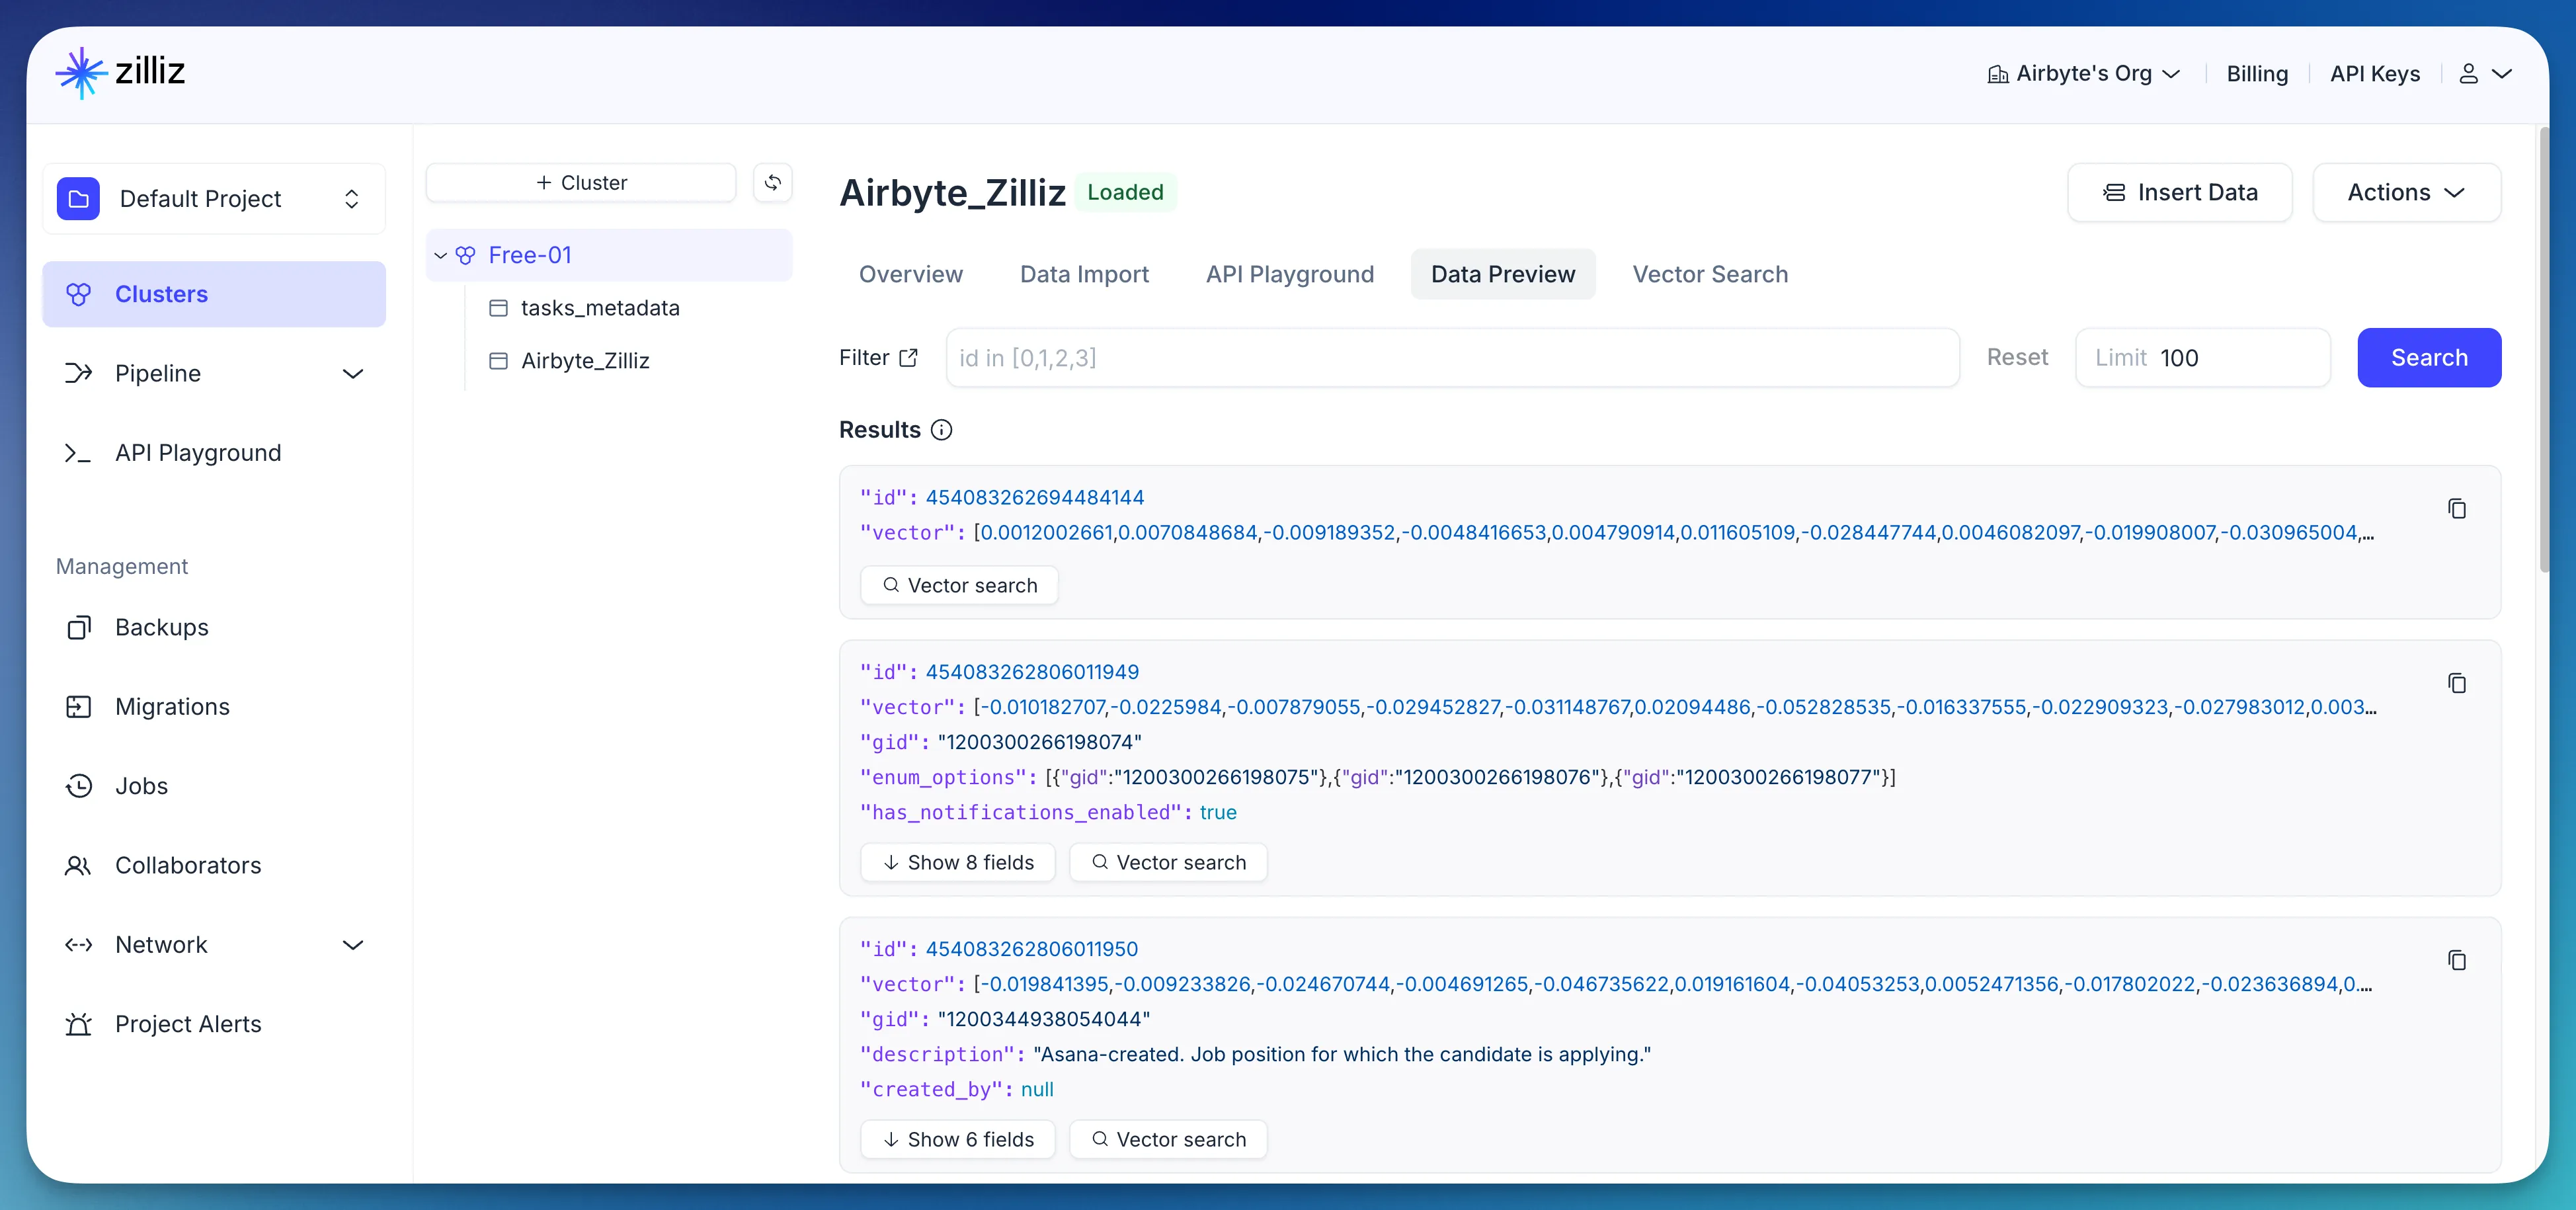Click the Free-01 cluster icon

pyautogui.click(x=465, y=255)
